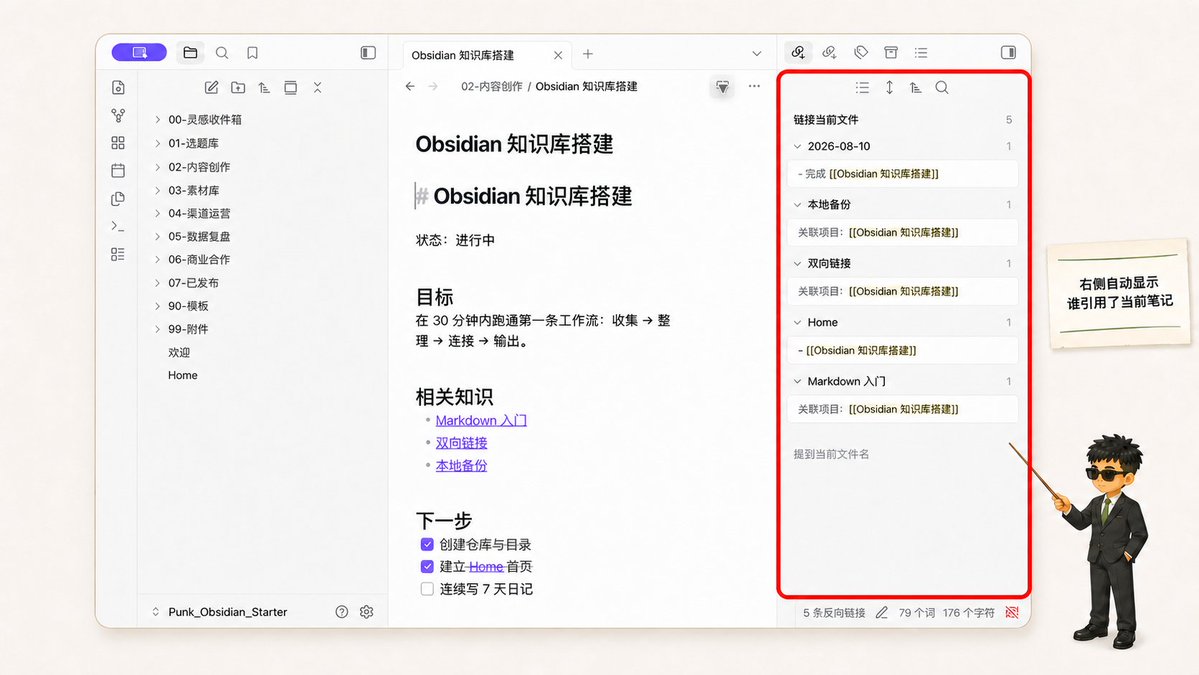1199x675 pixels.
Task: Switch to the tags panel tab
Action: [861, 52]
